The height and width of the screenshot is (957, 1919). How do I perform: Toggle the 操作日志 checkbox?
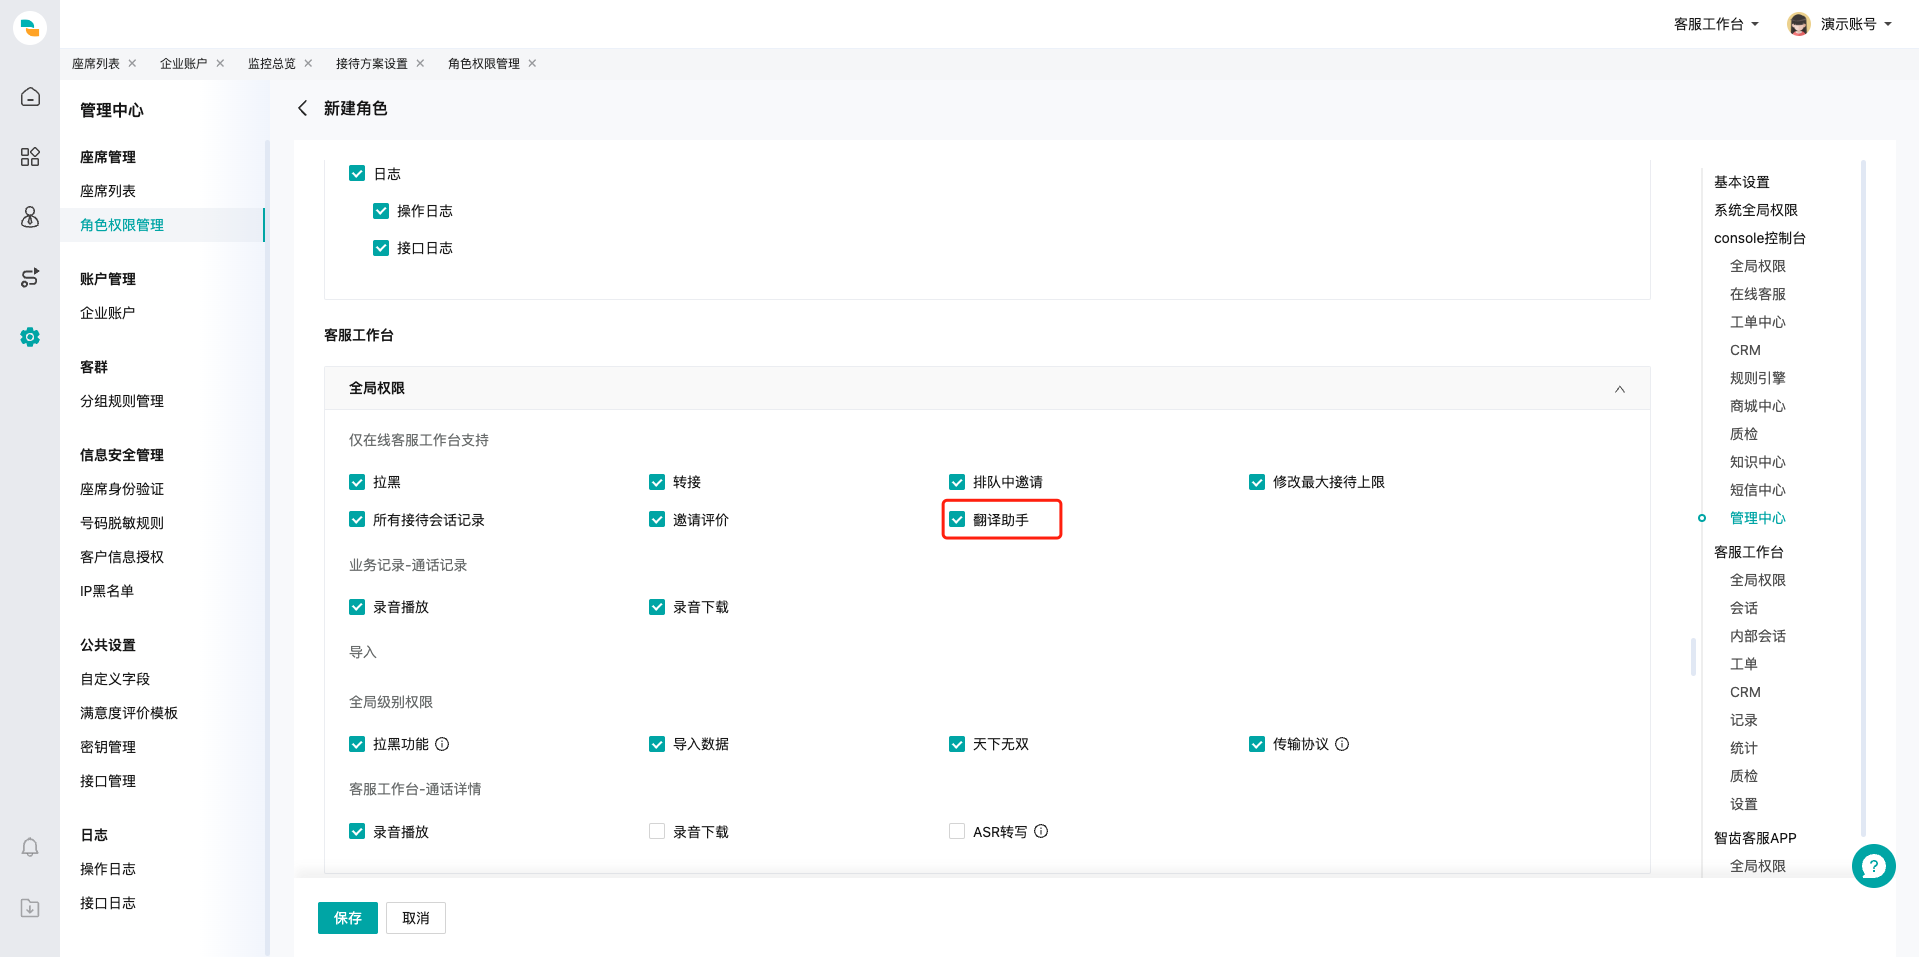point(381,211)
